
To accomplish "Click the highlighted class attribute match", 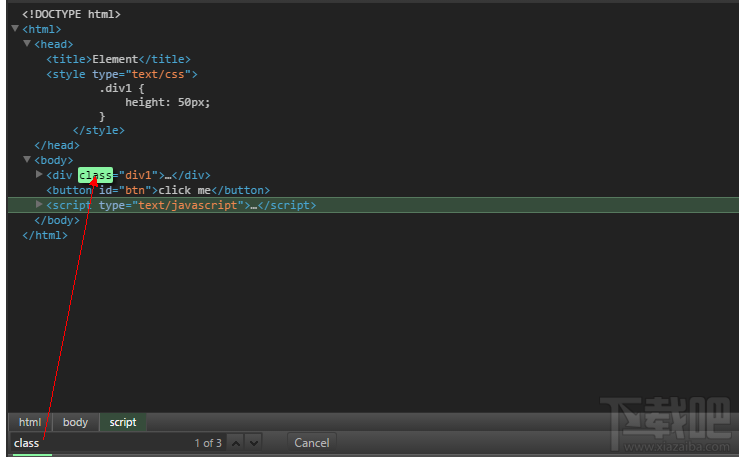I will coord(96,175).
